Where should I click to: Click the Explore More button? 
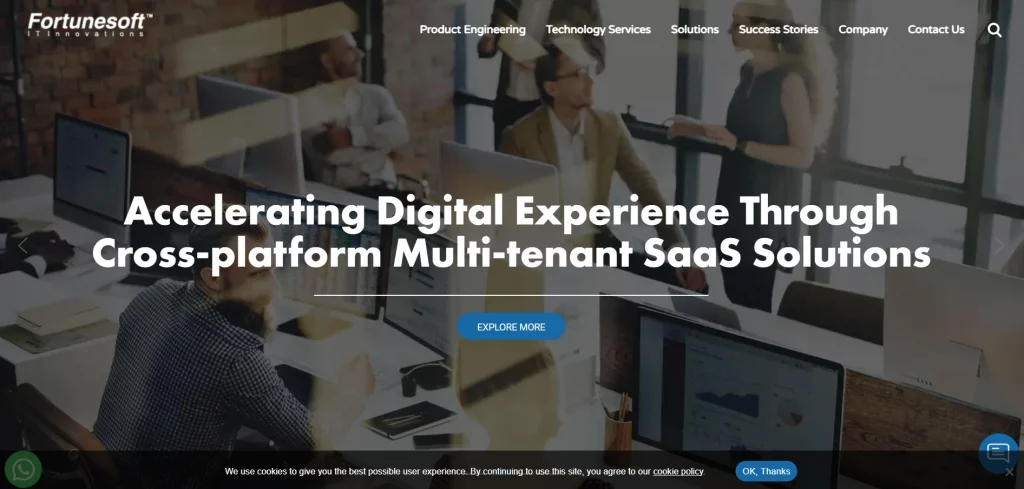(x=511, y=326)
